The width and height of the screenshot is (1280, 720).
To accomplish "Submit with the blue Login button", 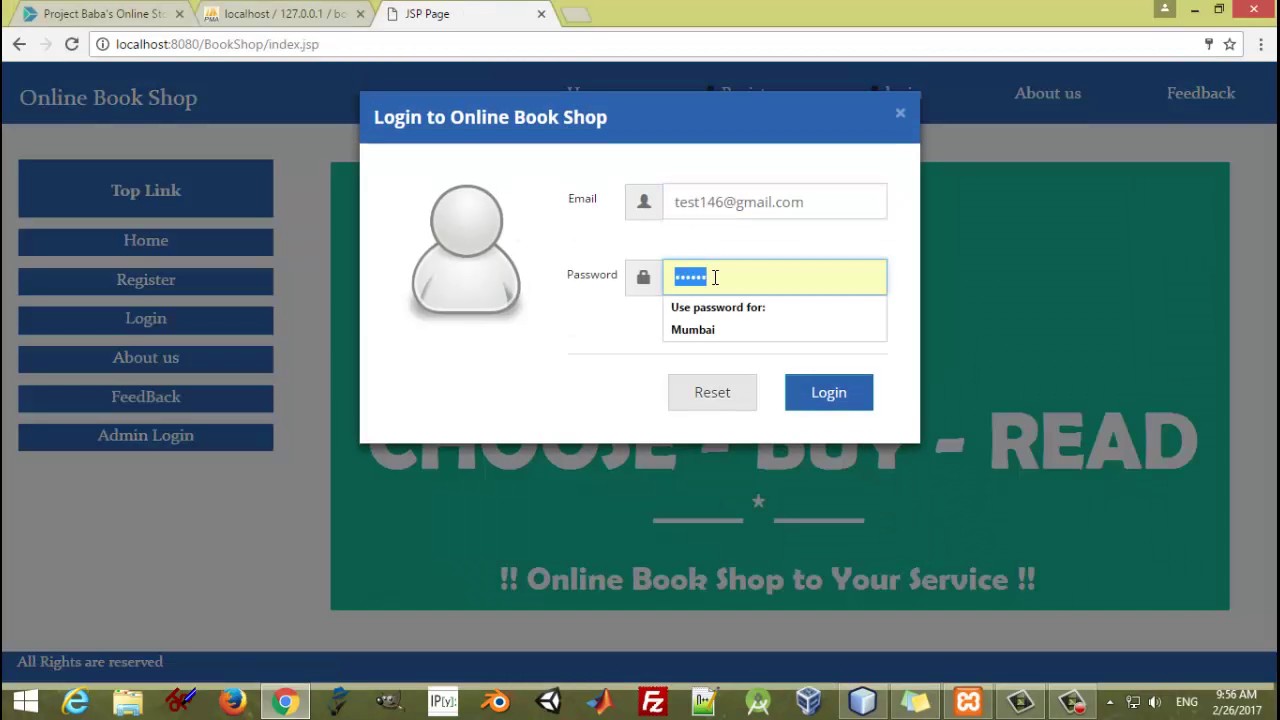I will [829, 392].
